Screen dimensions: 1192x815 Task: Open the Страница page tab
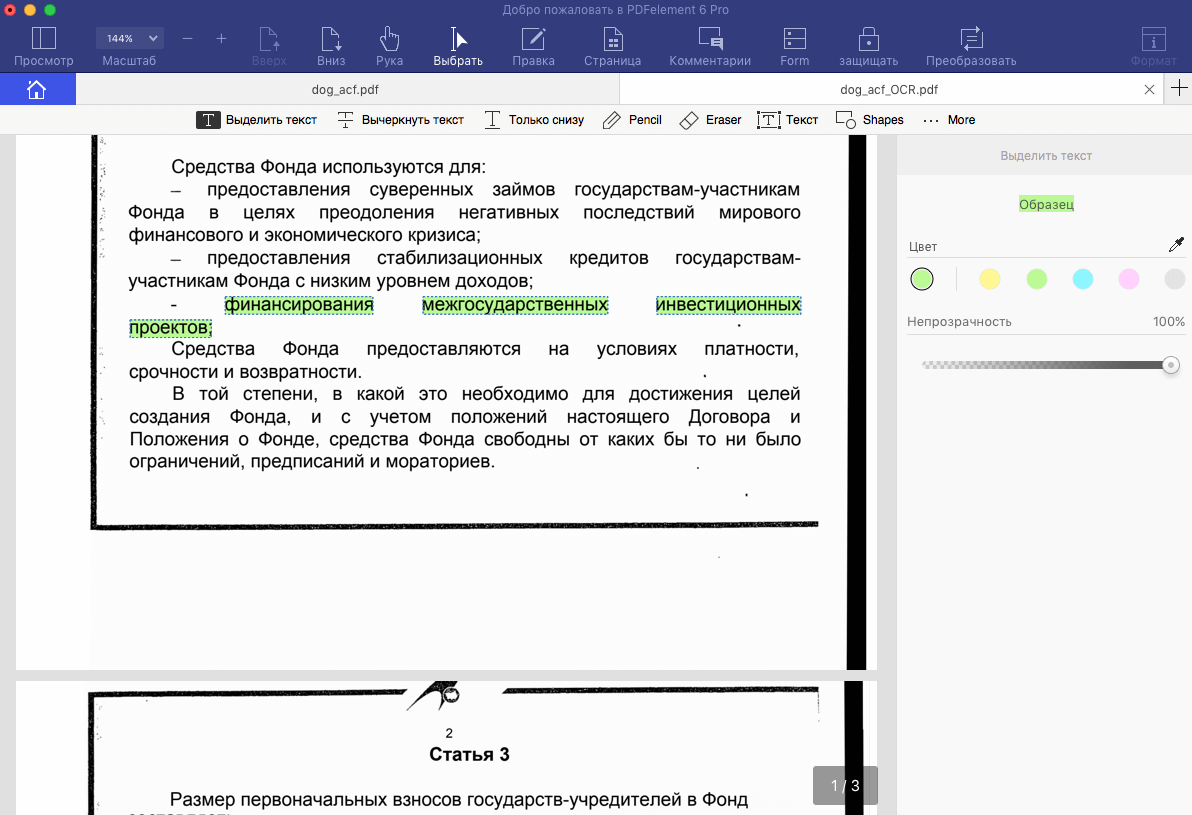tap(613, 46)
